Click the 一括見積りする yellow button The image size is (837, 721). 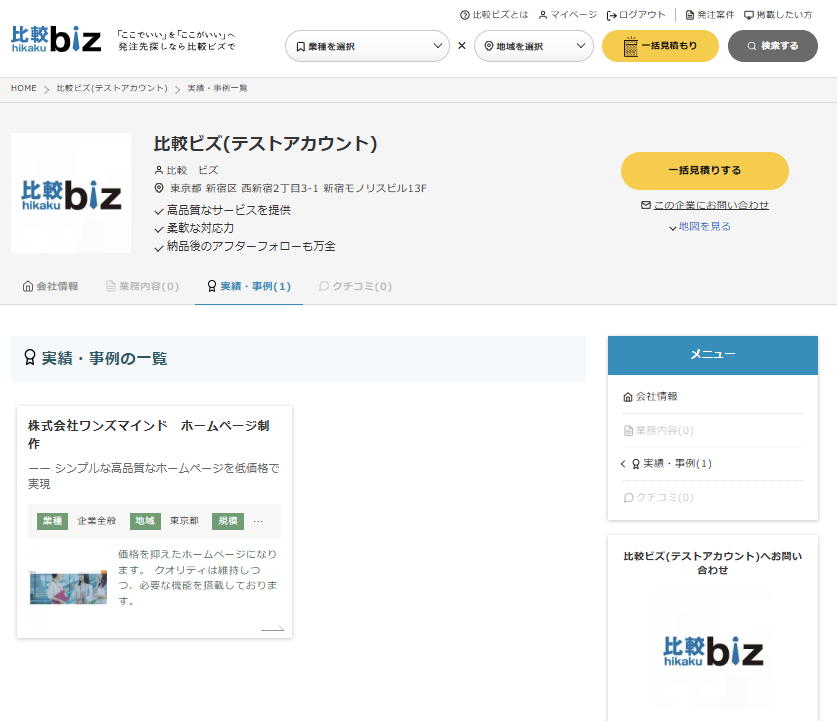coord(705,171)
